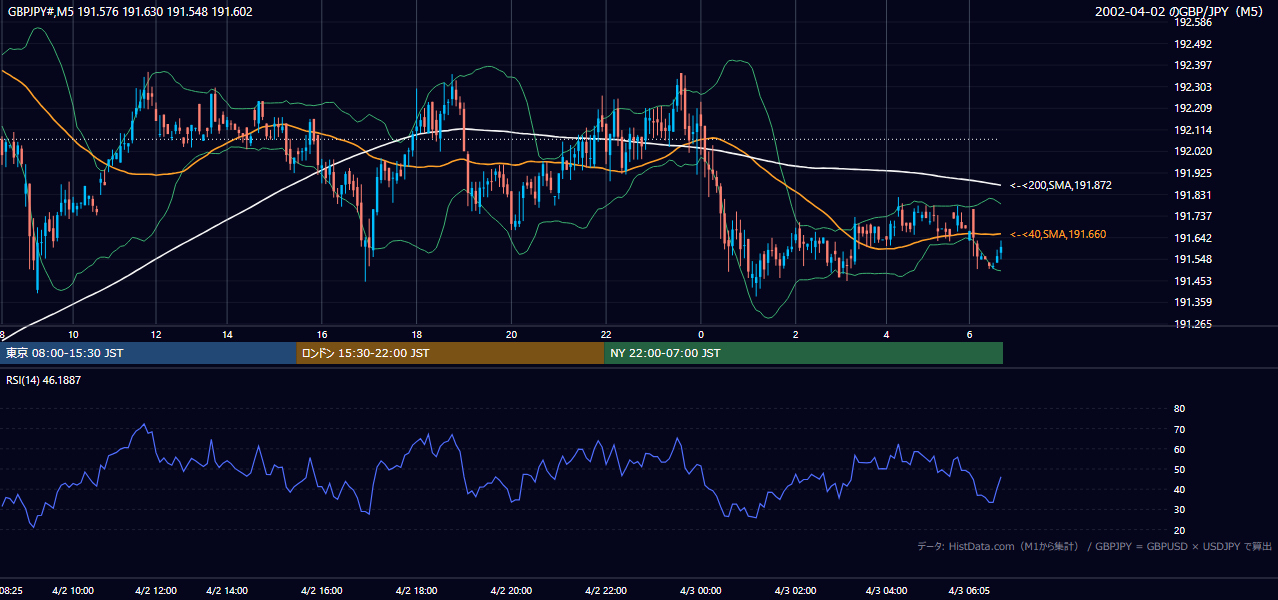1278x600 pixels.
Task: Click the 4/3 06:05 time axis label
Action: [x=970, y=591]
